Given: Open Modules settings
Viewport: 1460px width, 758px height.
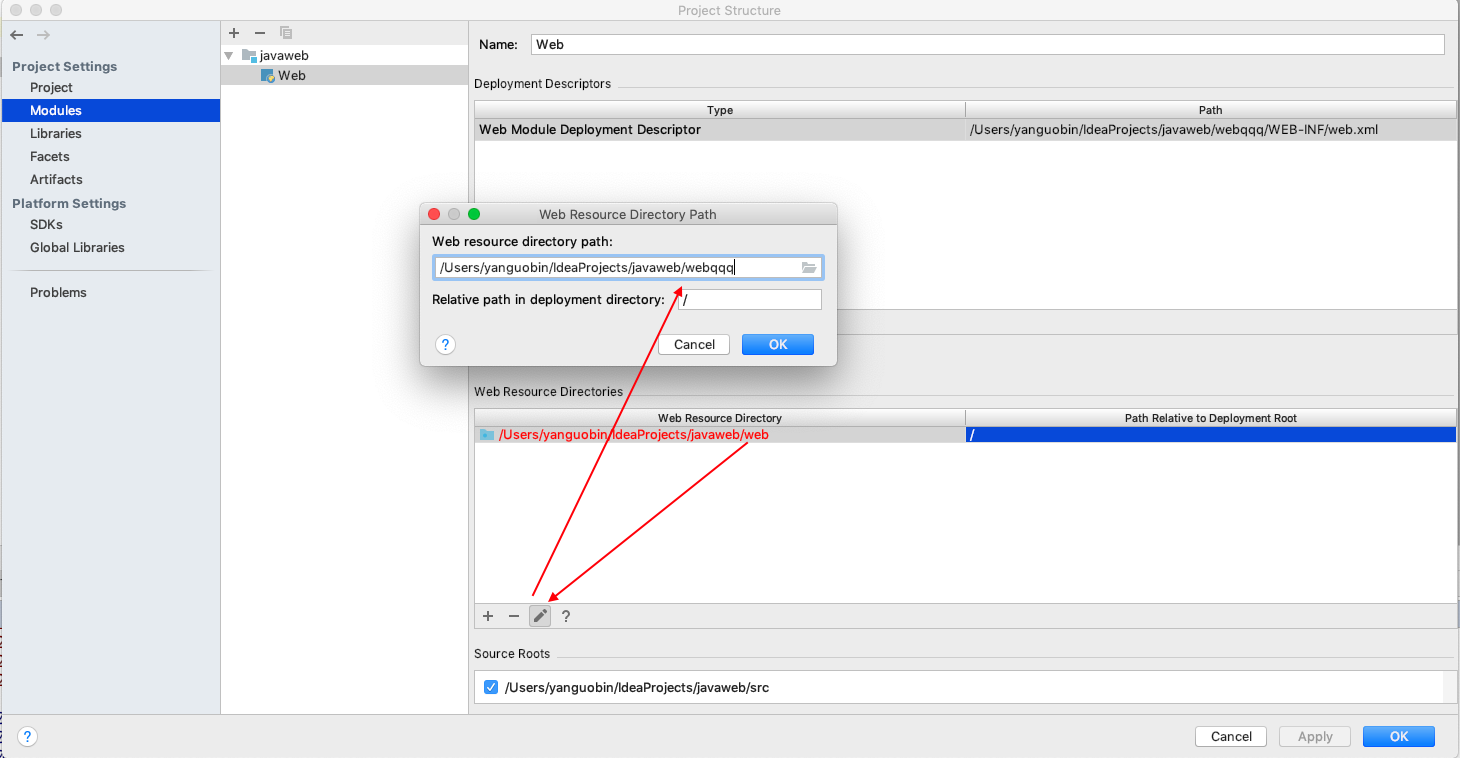Looking at the screenshot, I should (56, 111).
